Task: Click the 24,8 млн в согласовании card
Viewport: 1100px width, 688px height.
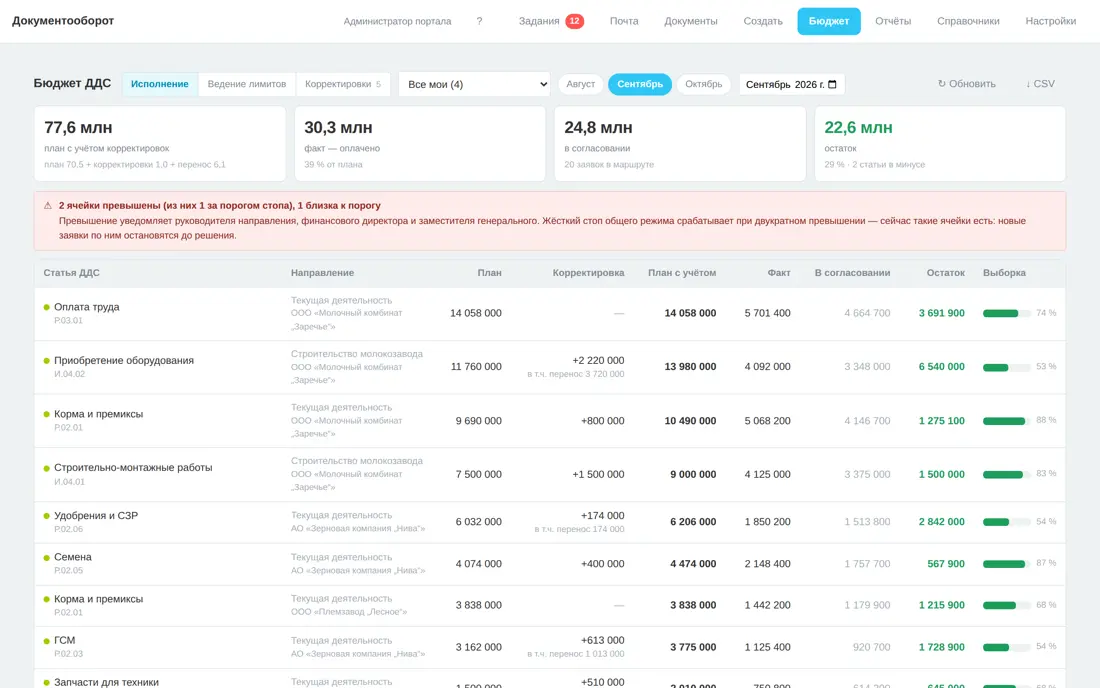Action: [680, 144]
